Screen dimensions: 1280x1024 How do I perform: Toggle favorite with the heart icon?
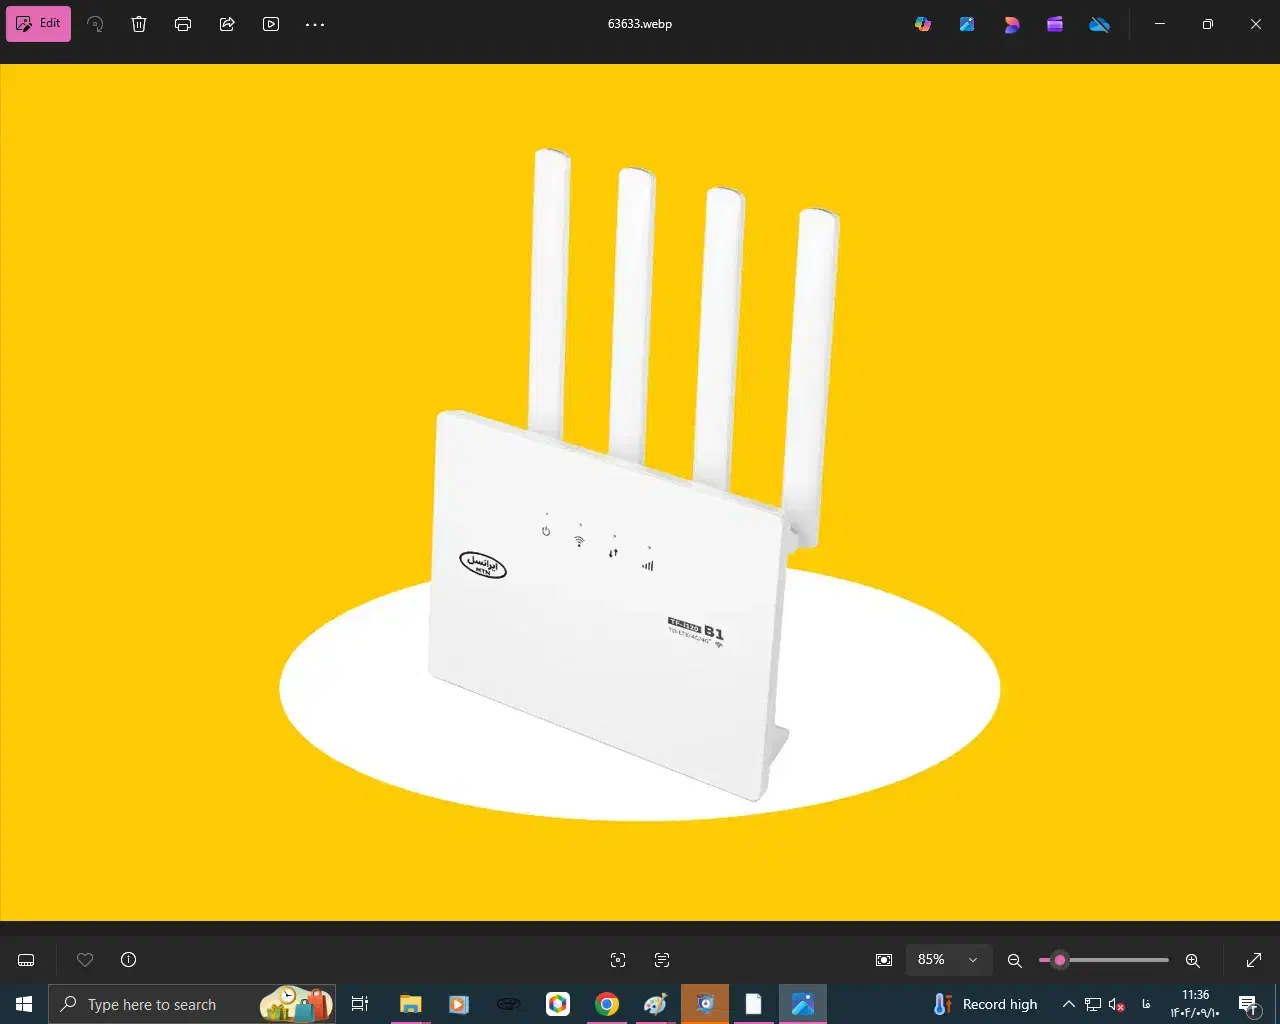pos(85,960)
